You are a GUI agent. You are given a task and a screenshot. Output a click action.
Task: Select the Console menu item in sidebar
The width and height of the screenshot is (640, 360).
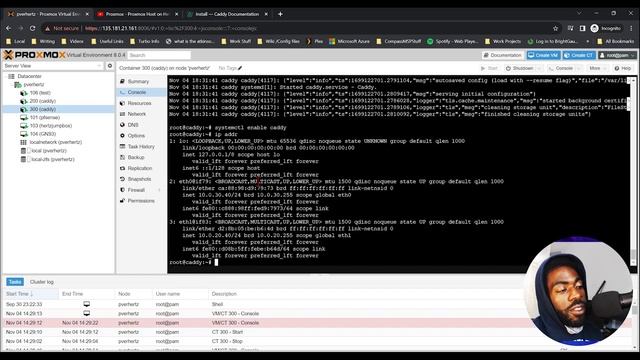coord(137,92)
